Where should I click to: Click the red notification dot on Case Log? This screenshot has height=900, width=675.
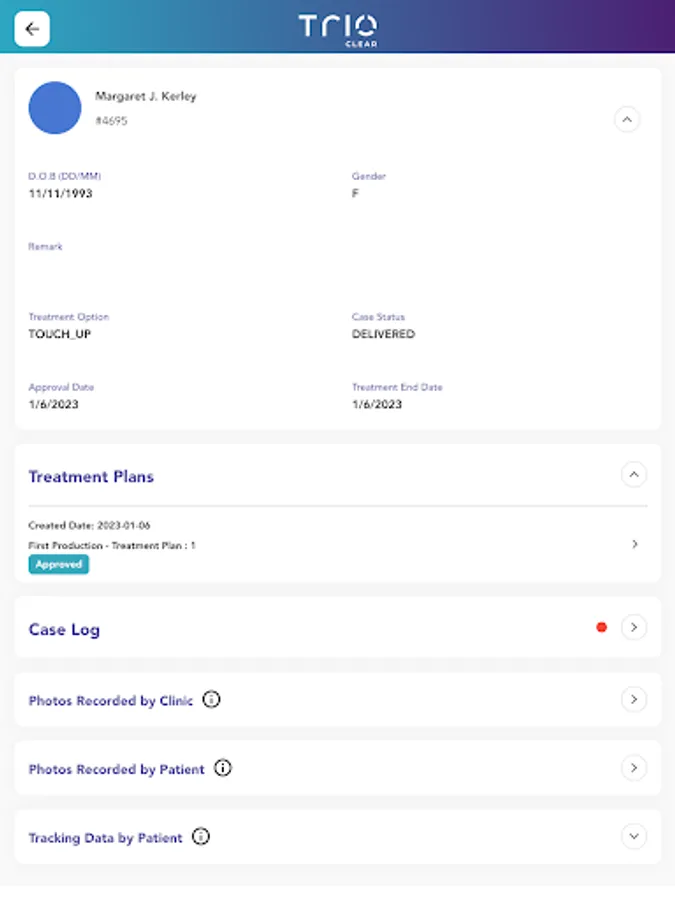pyautogui.click(x=602, y=628)
